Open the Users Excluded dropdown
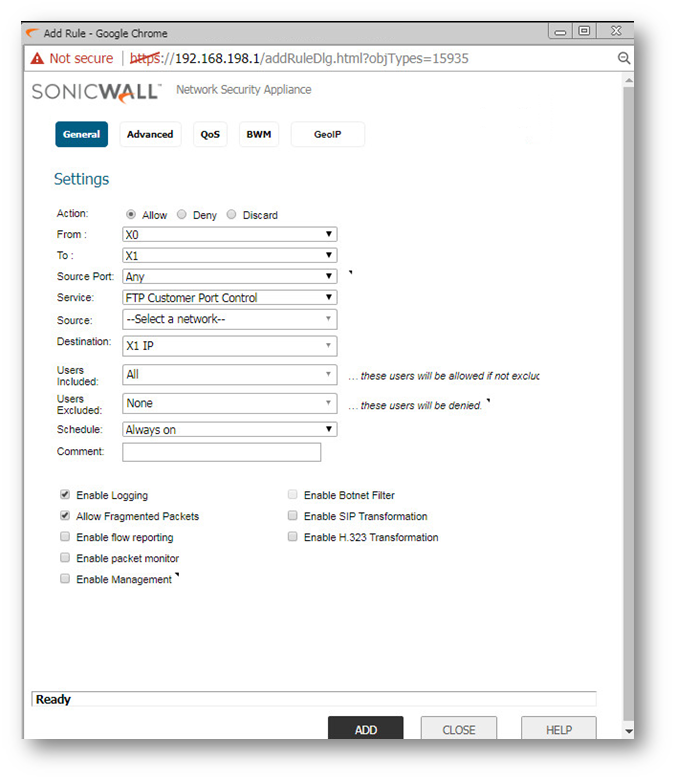 point(230,403)
